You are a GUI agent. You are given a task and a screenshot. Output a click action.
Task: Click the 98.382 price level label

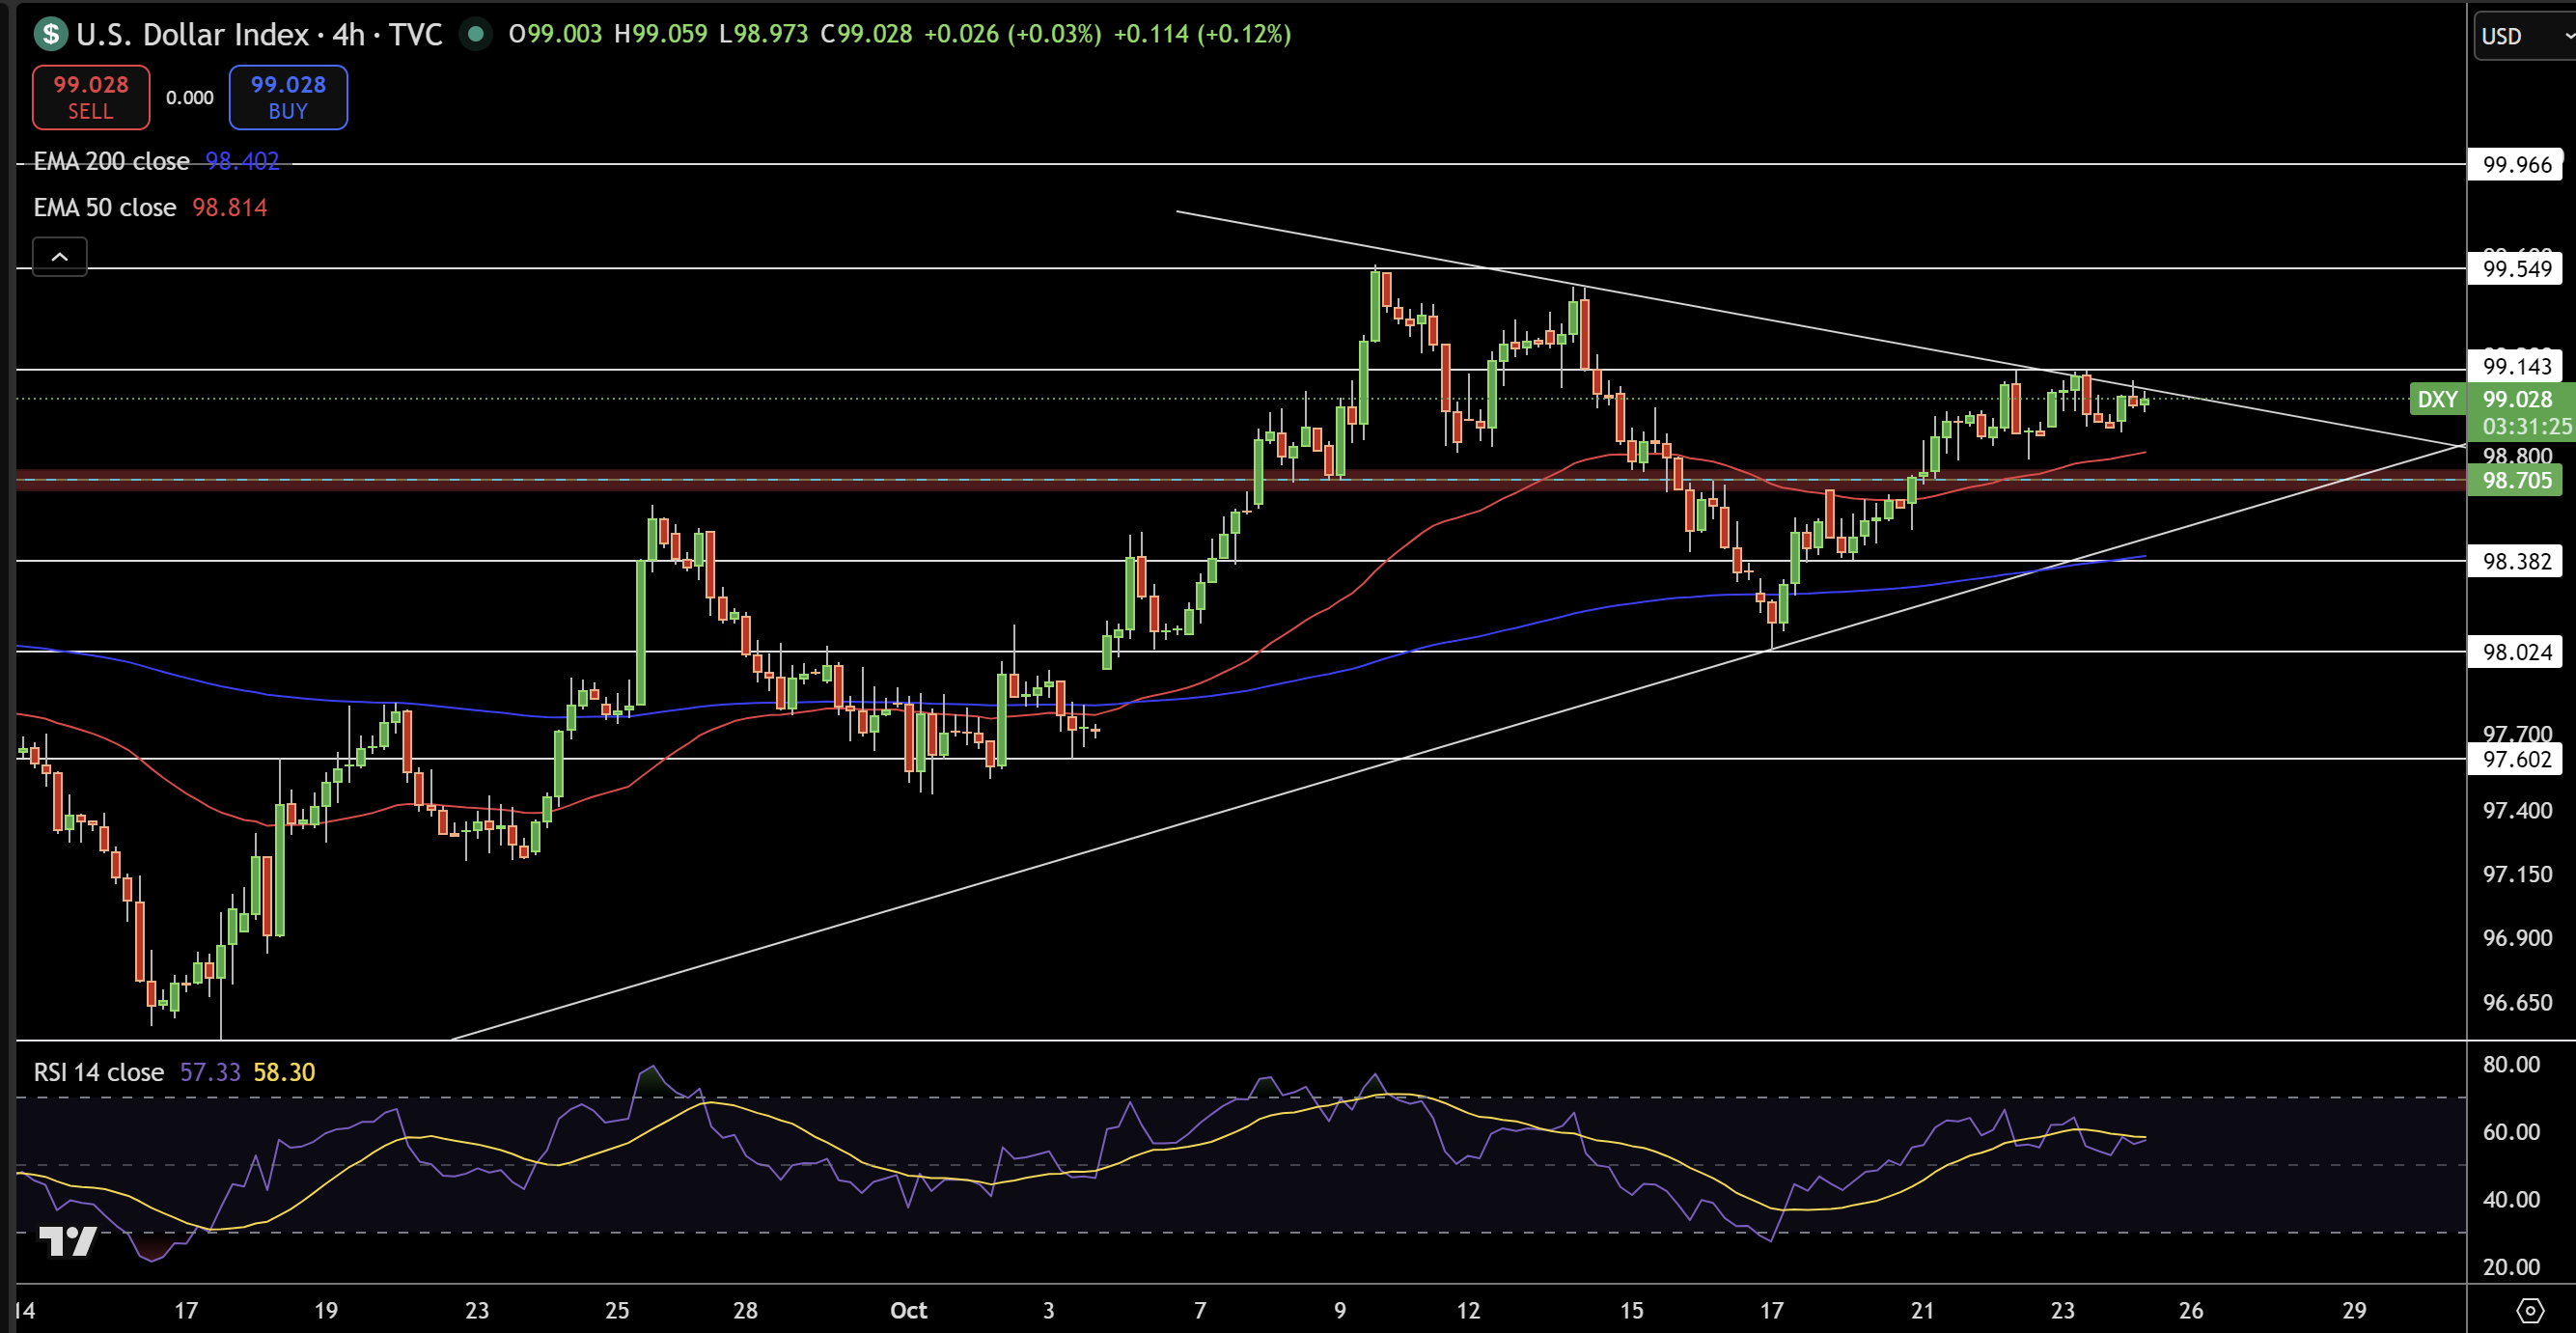click(2516, 561)
